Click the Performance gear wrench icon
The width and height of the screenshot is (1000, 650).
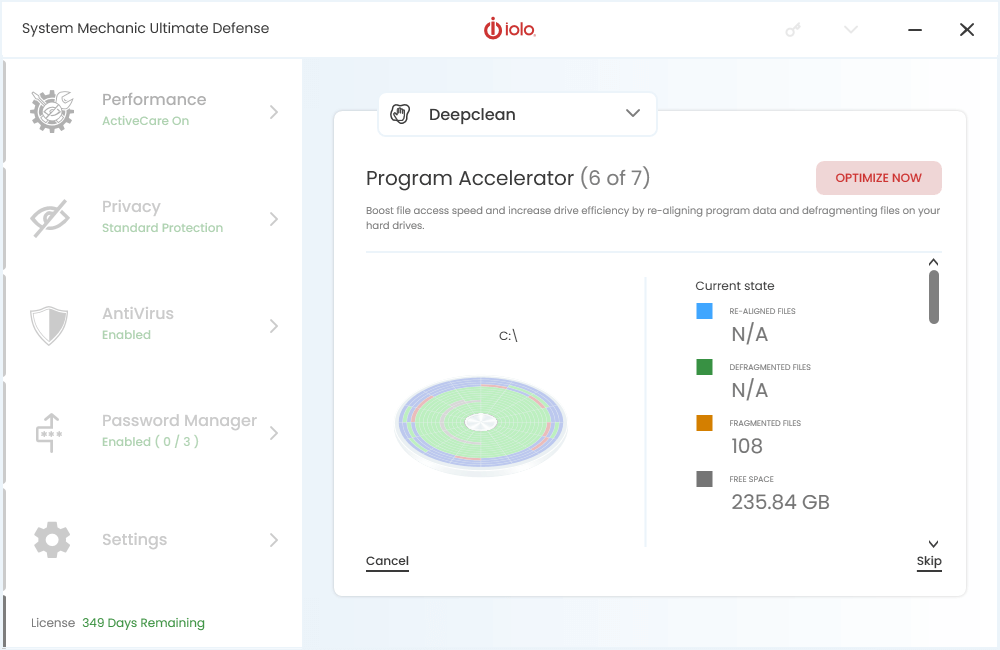click(51, 111)
